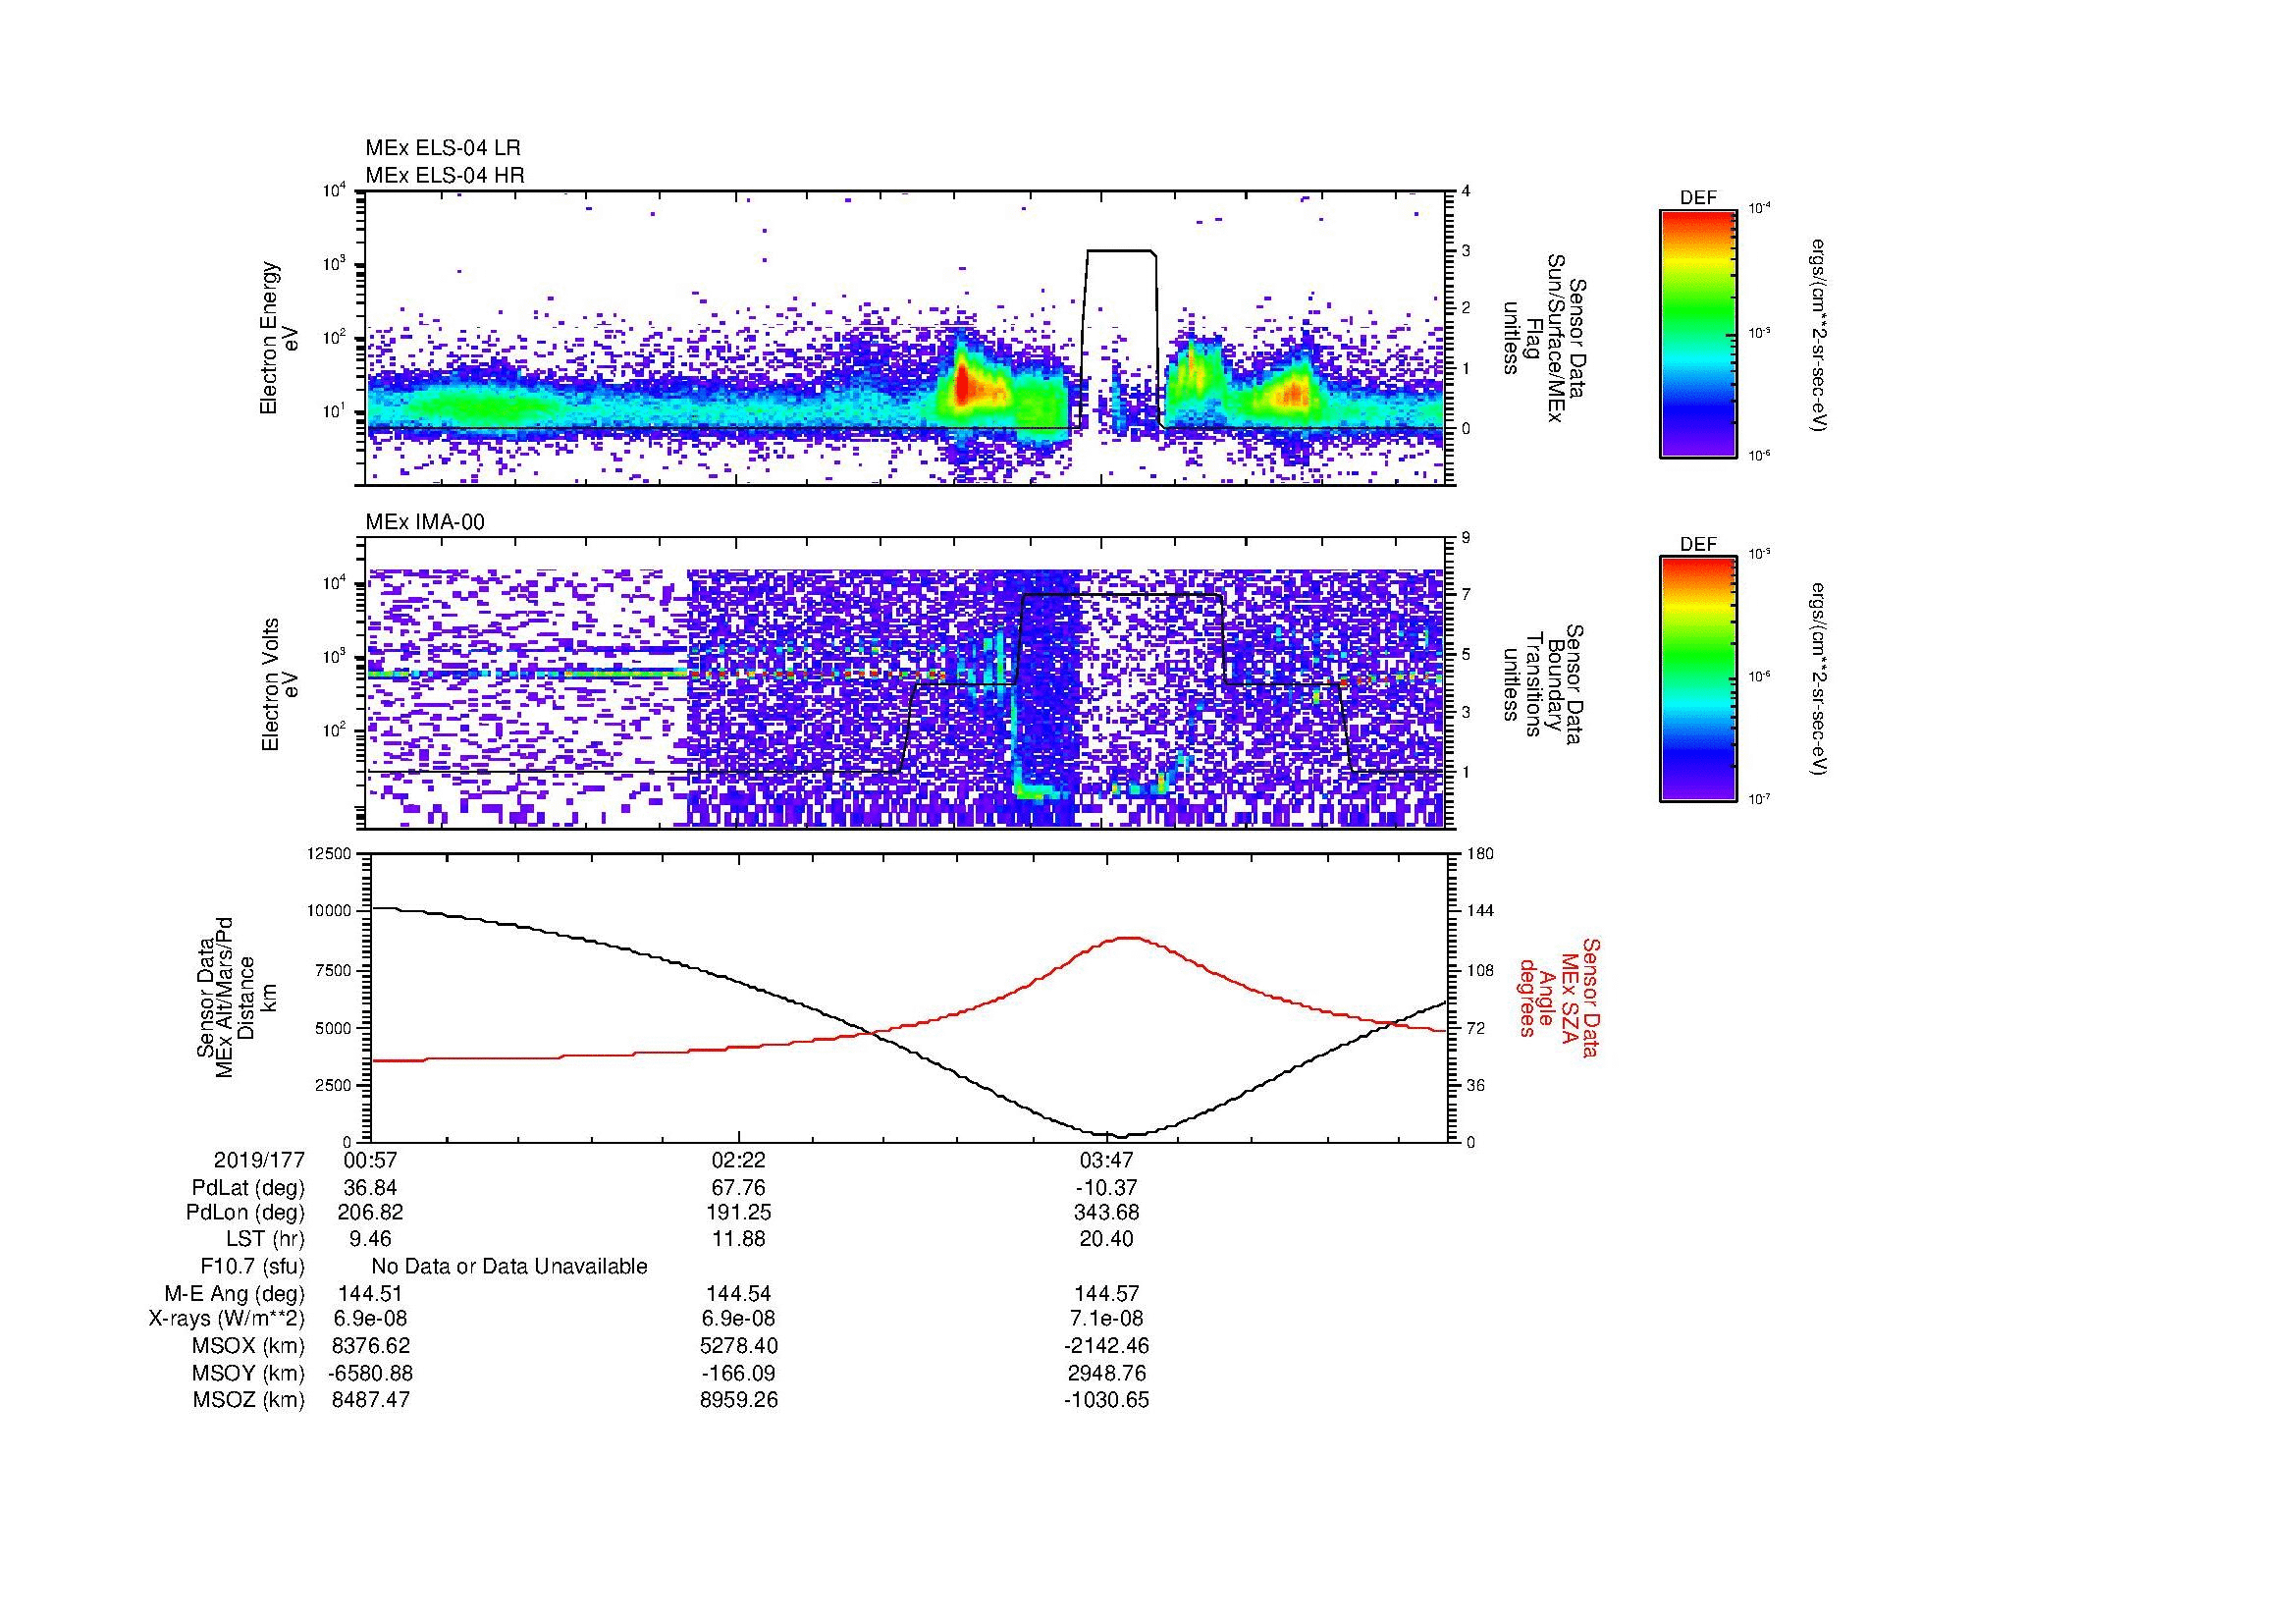Screen dimensions: 2296x1623
Task: Click the MSOY (km) row label
Action: tap(248, 1373)
